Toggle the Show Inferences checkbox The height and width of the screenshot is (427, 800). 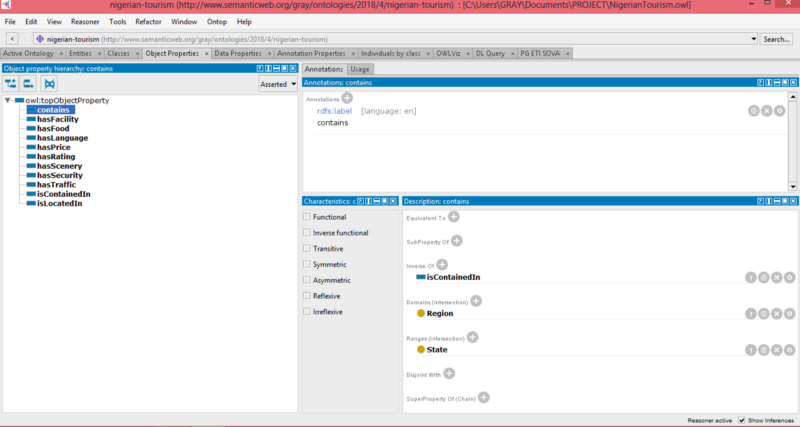[741, 420]
